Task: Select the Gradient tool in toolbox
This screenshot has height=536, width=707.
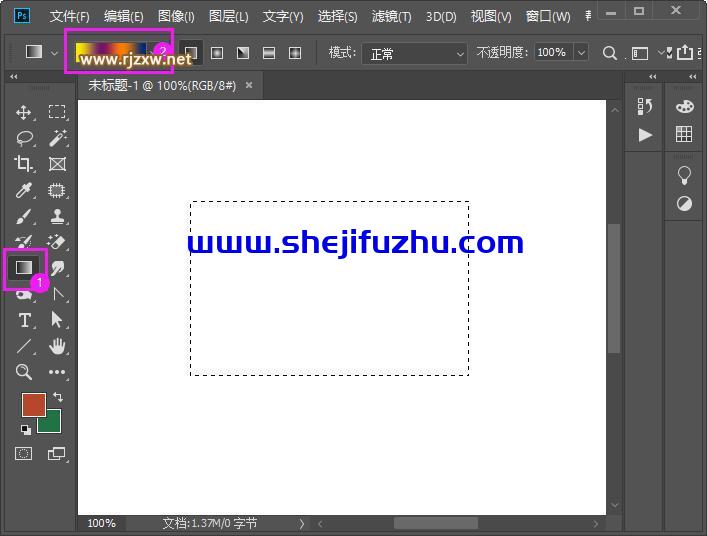Action: 24,267
